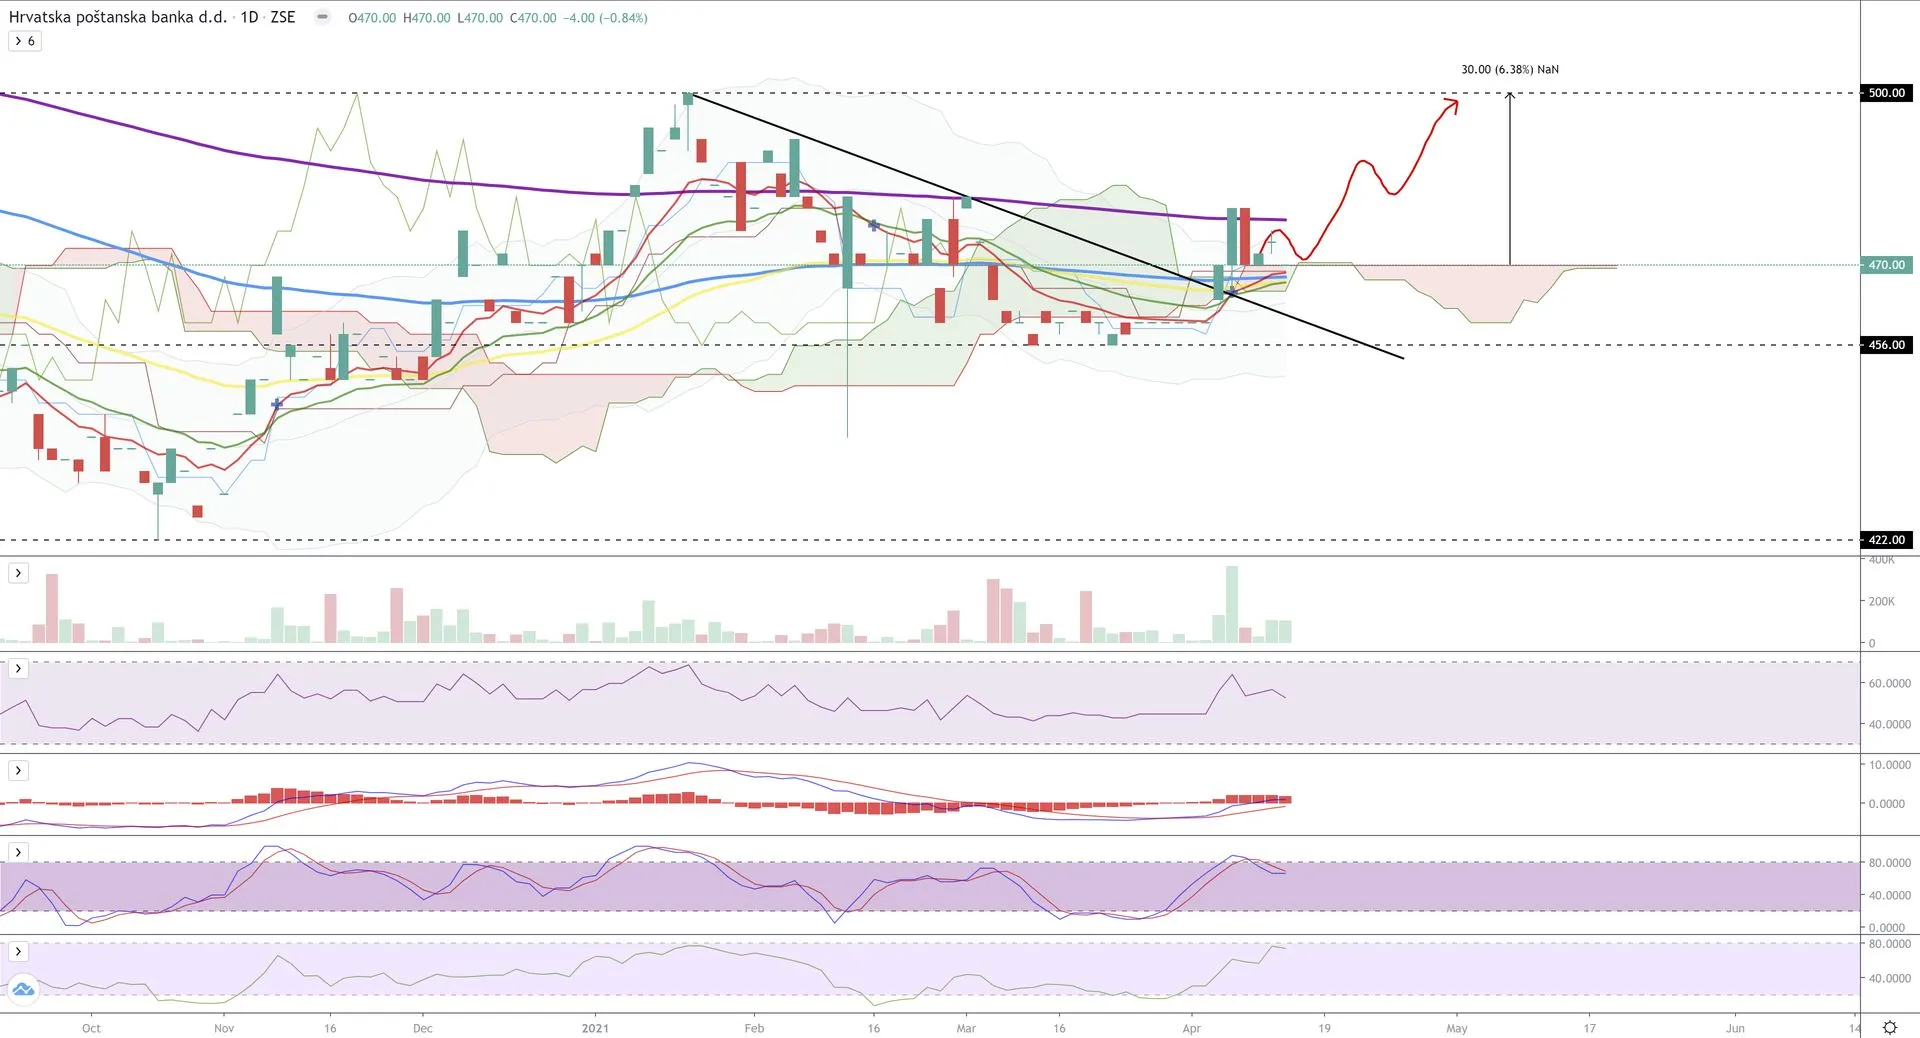
Task: Click the 2021 marker on time axis
Action: [x=595, y=1028]
